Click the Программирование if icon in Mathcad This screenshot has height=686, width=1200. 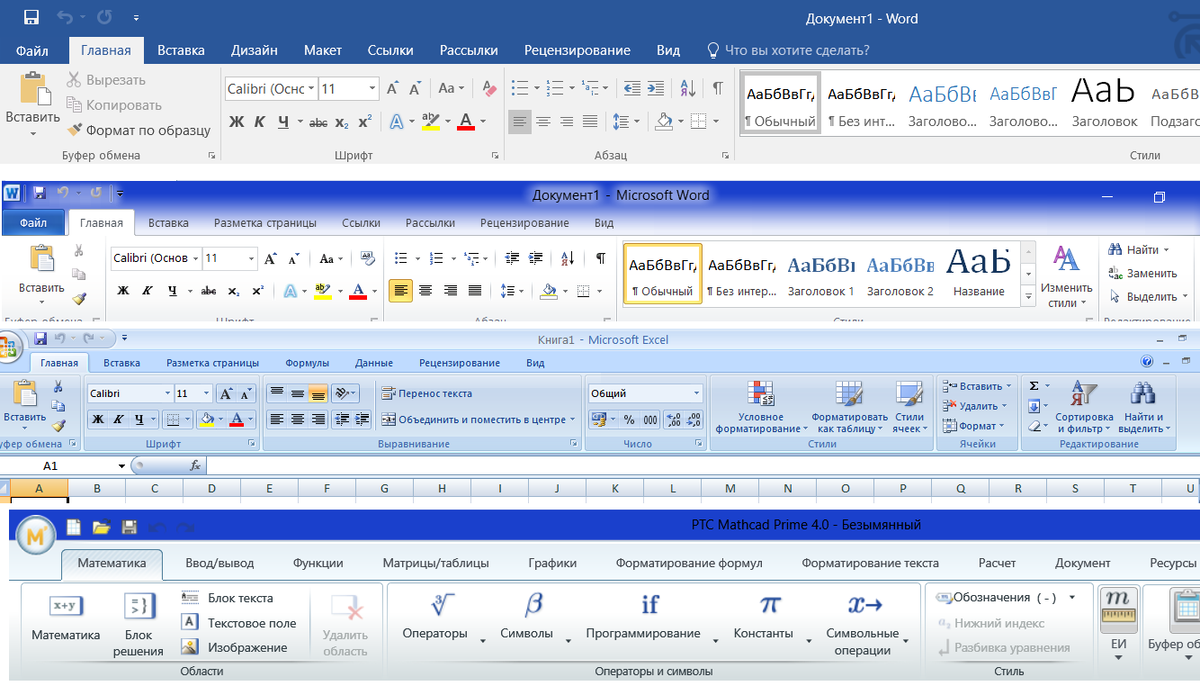(x=650, y=605)
